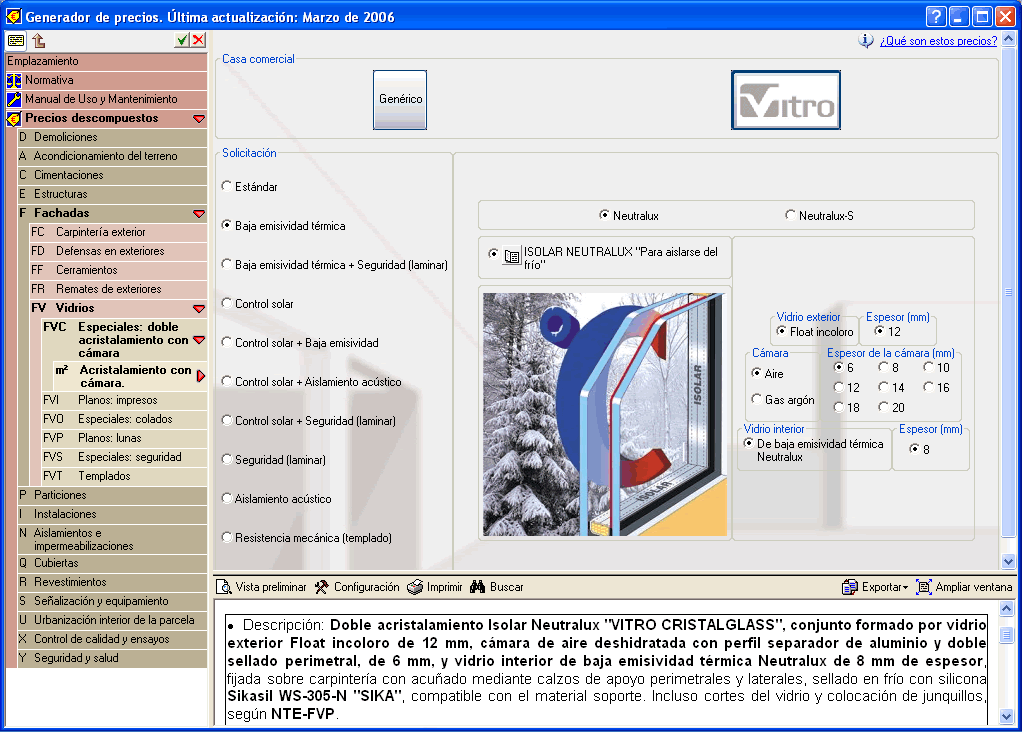Open the Instalaciones chapter
1022x732 pixels.
tap(112, 514)
